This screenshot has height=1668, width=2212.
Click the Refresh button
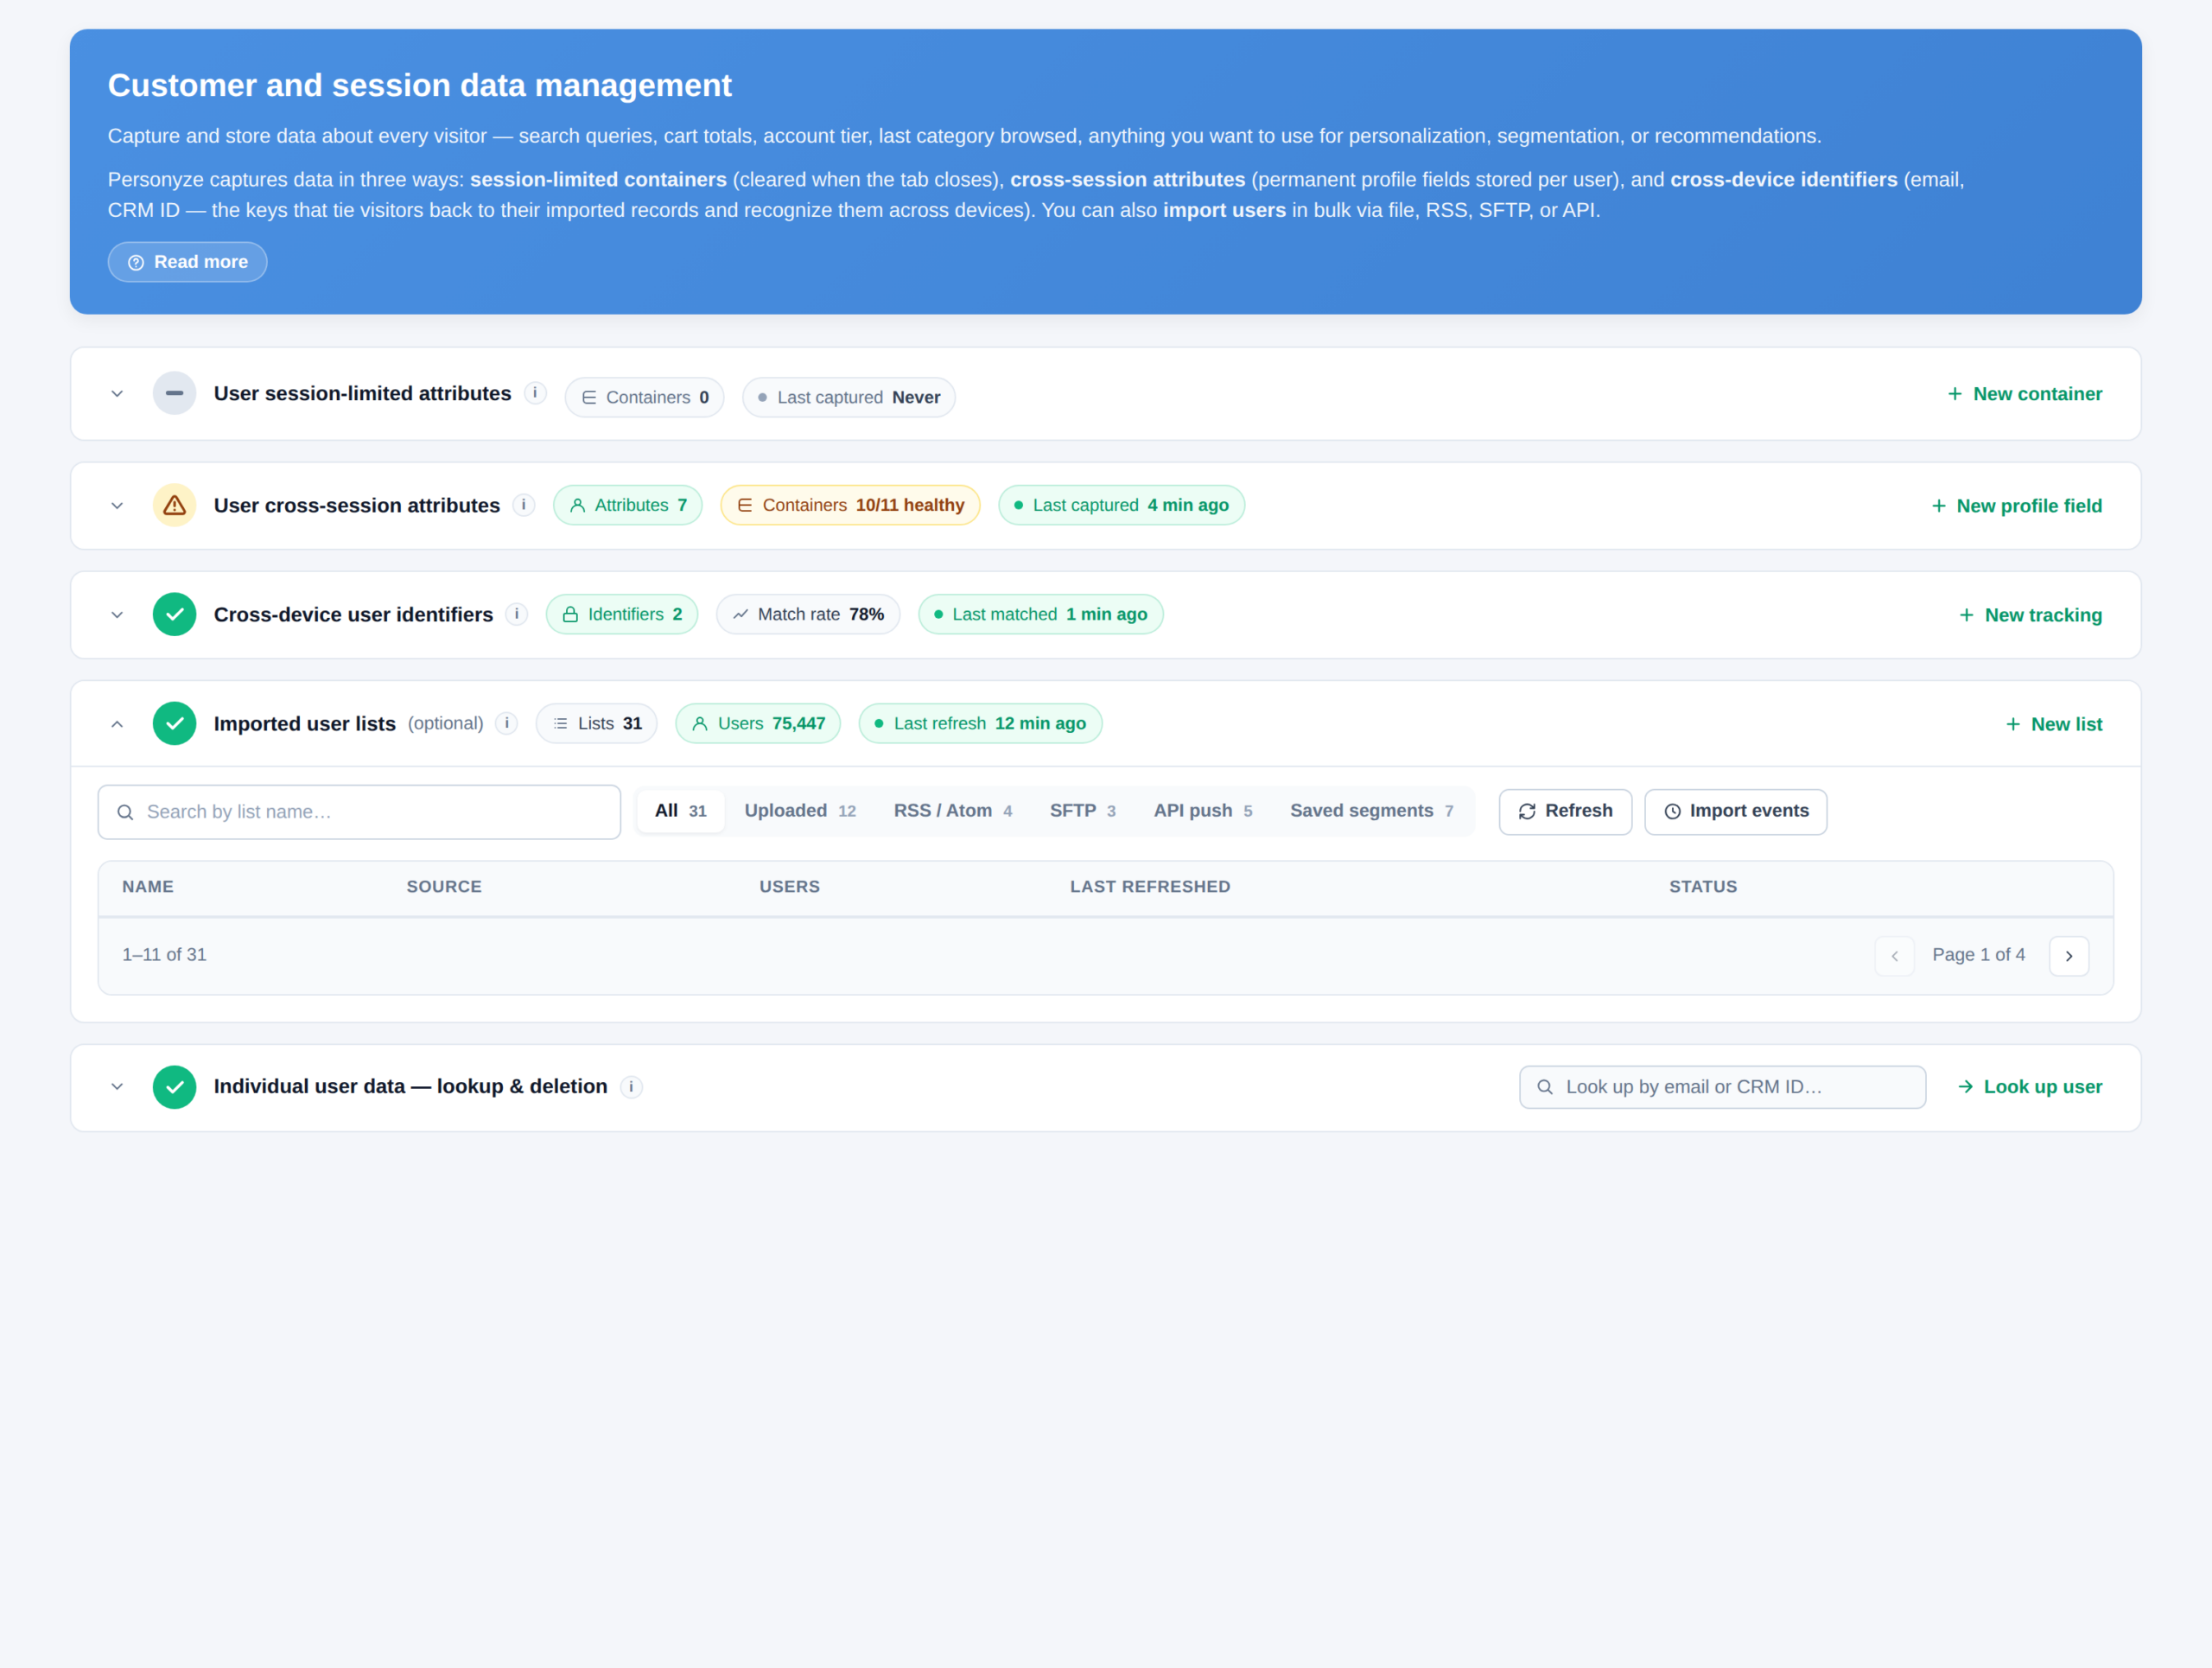[x=1565, y=811]
